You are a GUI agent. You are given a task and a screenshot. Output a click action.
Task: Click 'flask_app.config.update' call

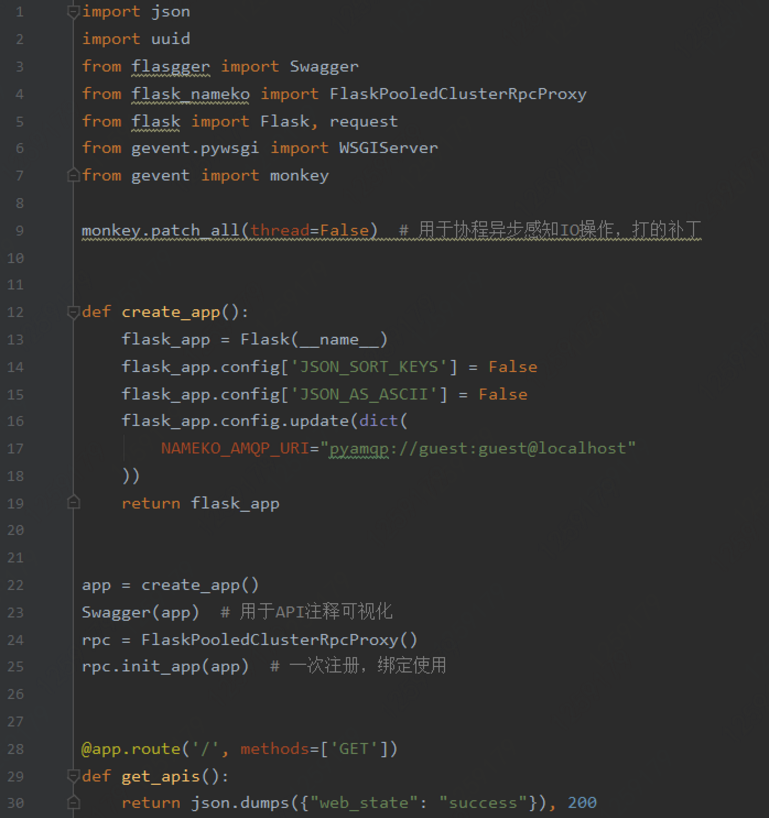pos(235,421)
